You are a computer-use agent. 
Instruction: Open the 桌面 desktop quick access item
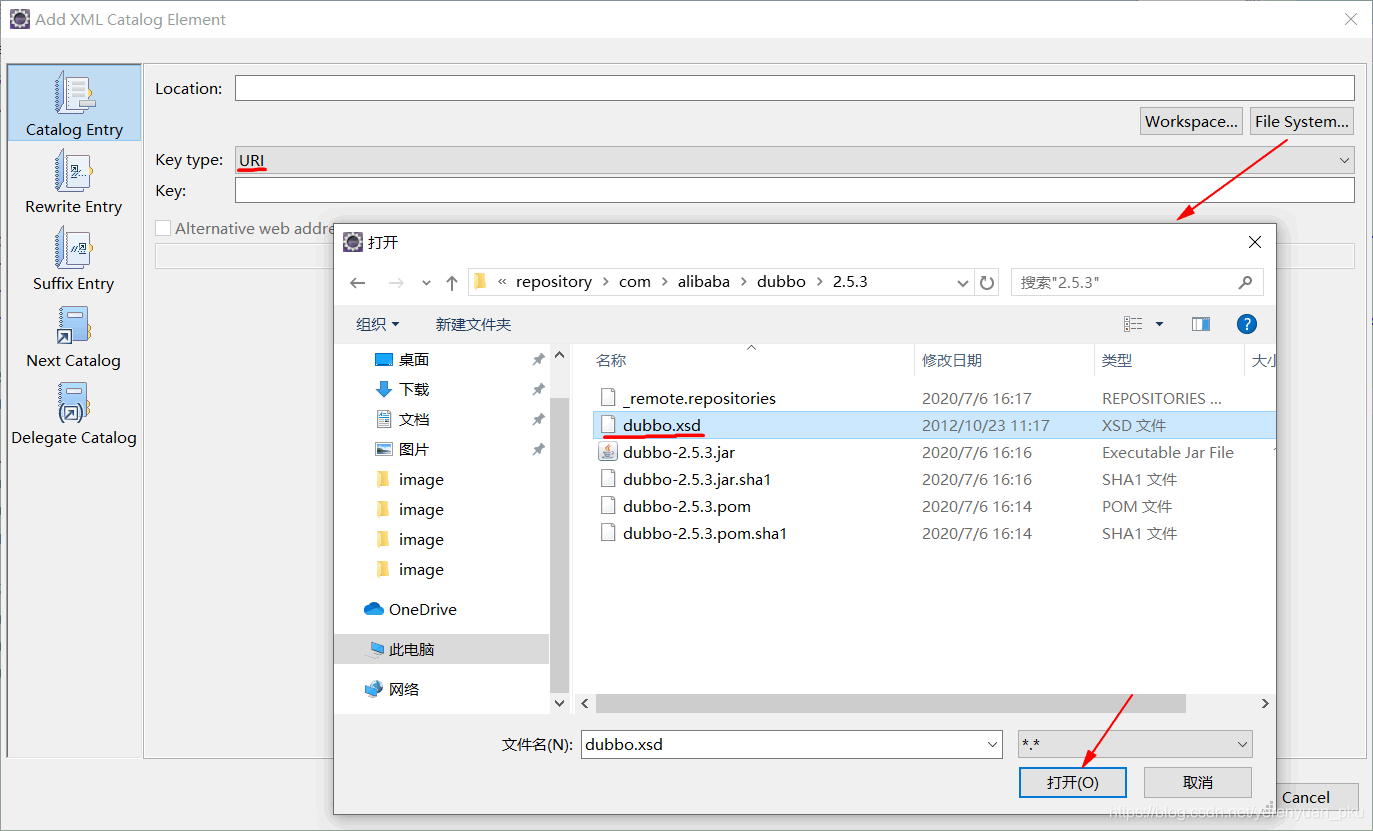414,359
